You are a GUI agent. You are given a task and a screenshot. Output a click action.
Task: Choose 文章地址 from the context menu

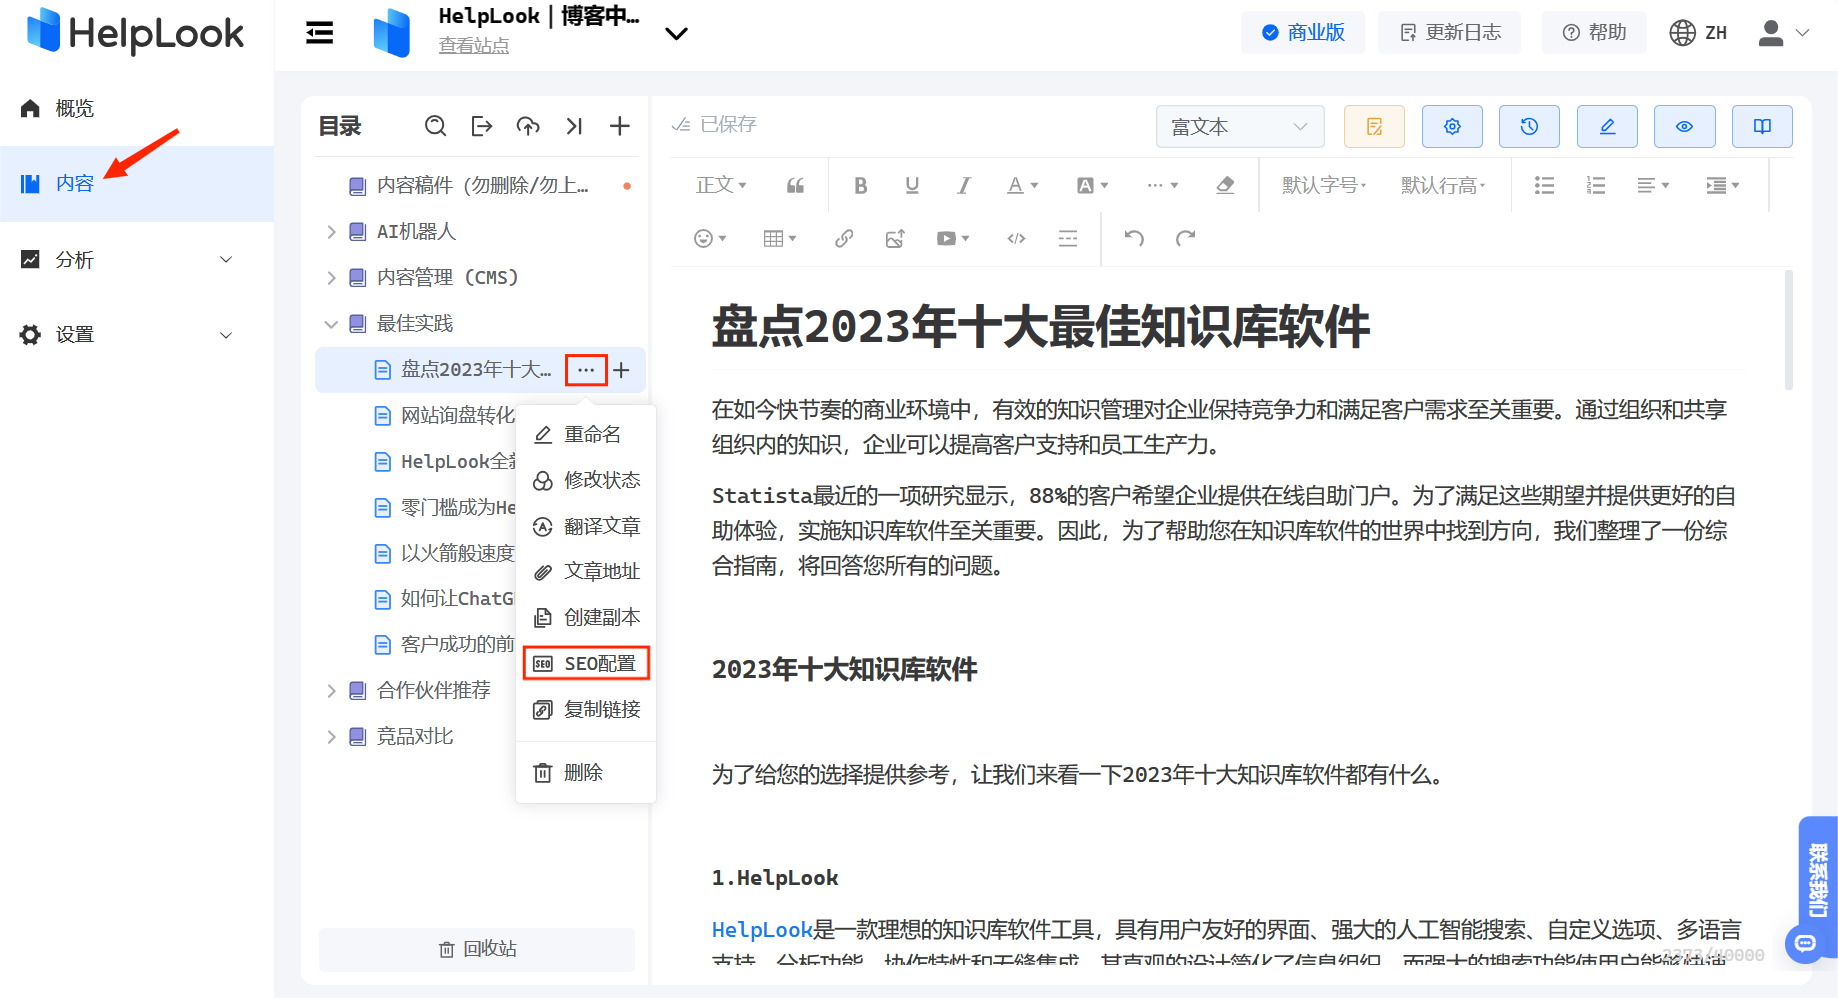coord(586,571)
